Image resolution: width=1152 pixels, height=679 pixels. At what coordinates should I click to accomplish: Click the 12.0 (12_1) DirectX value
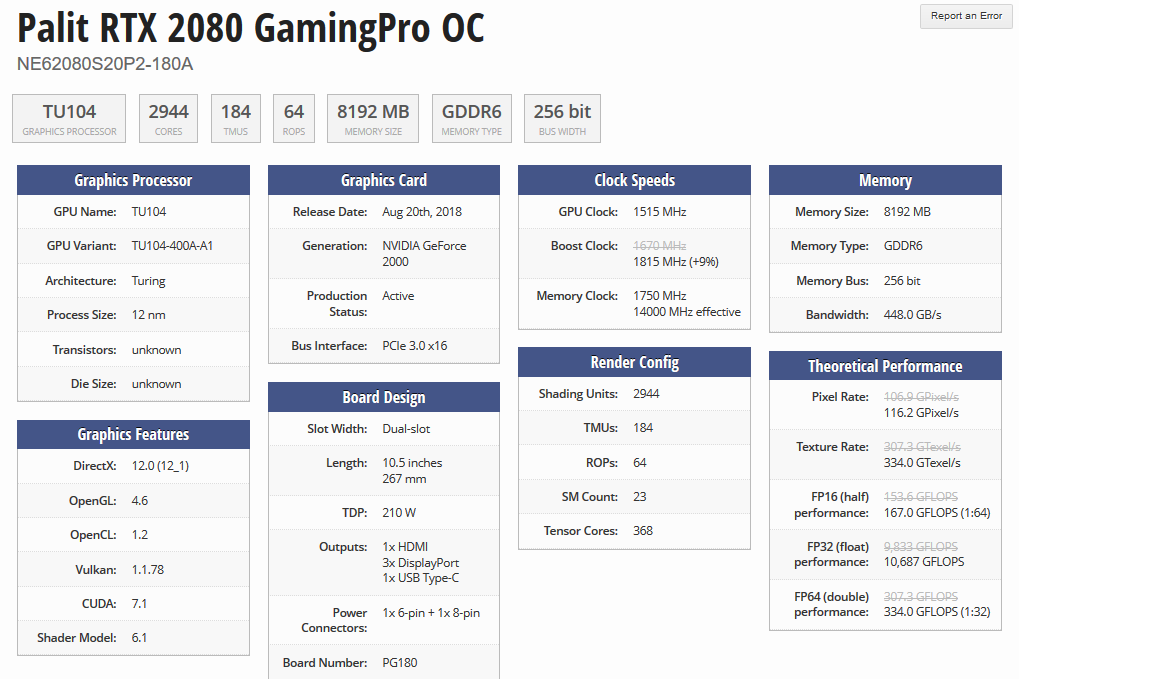click(x=160, y=466)
